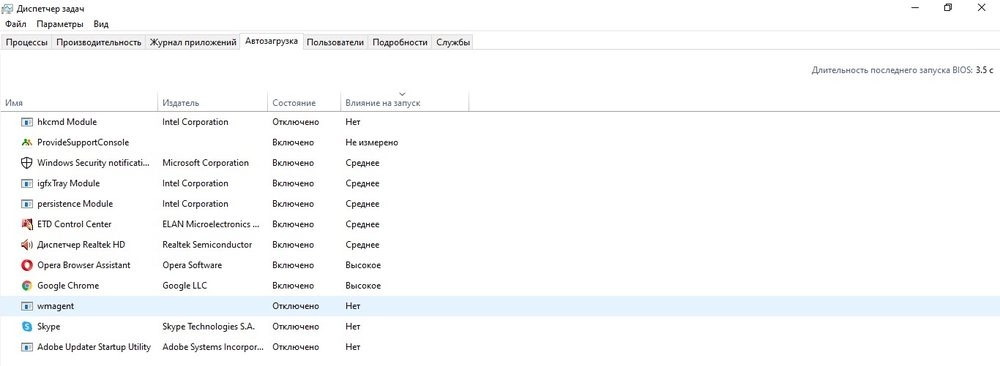Screen dimensions: 1000x366
Task: Select the Автозагрузка tab
Action: point(271,41)
